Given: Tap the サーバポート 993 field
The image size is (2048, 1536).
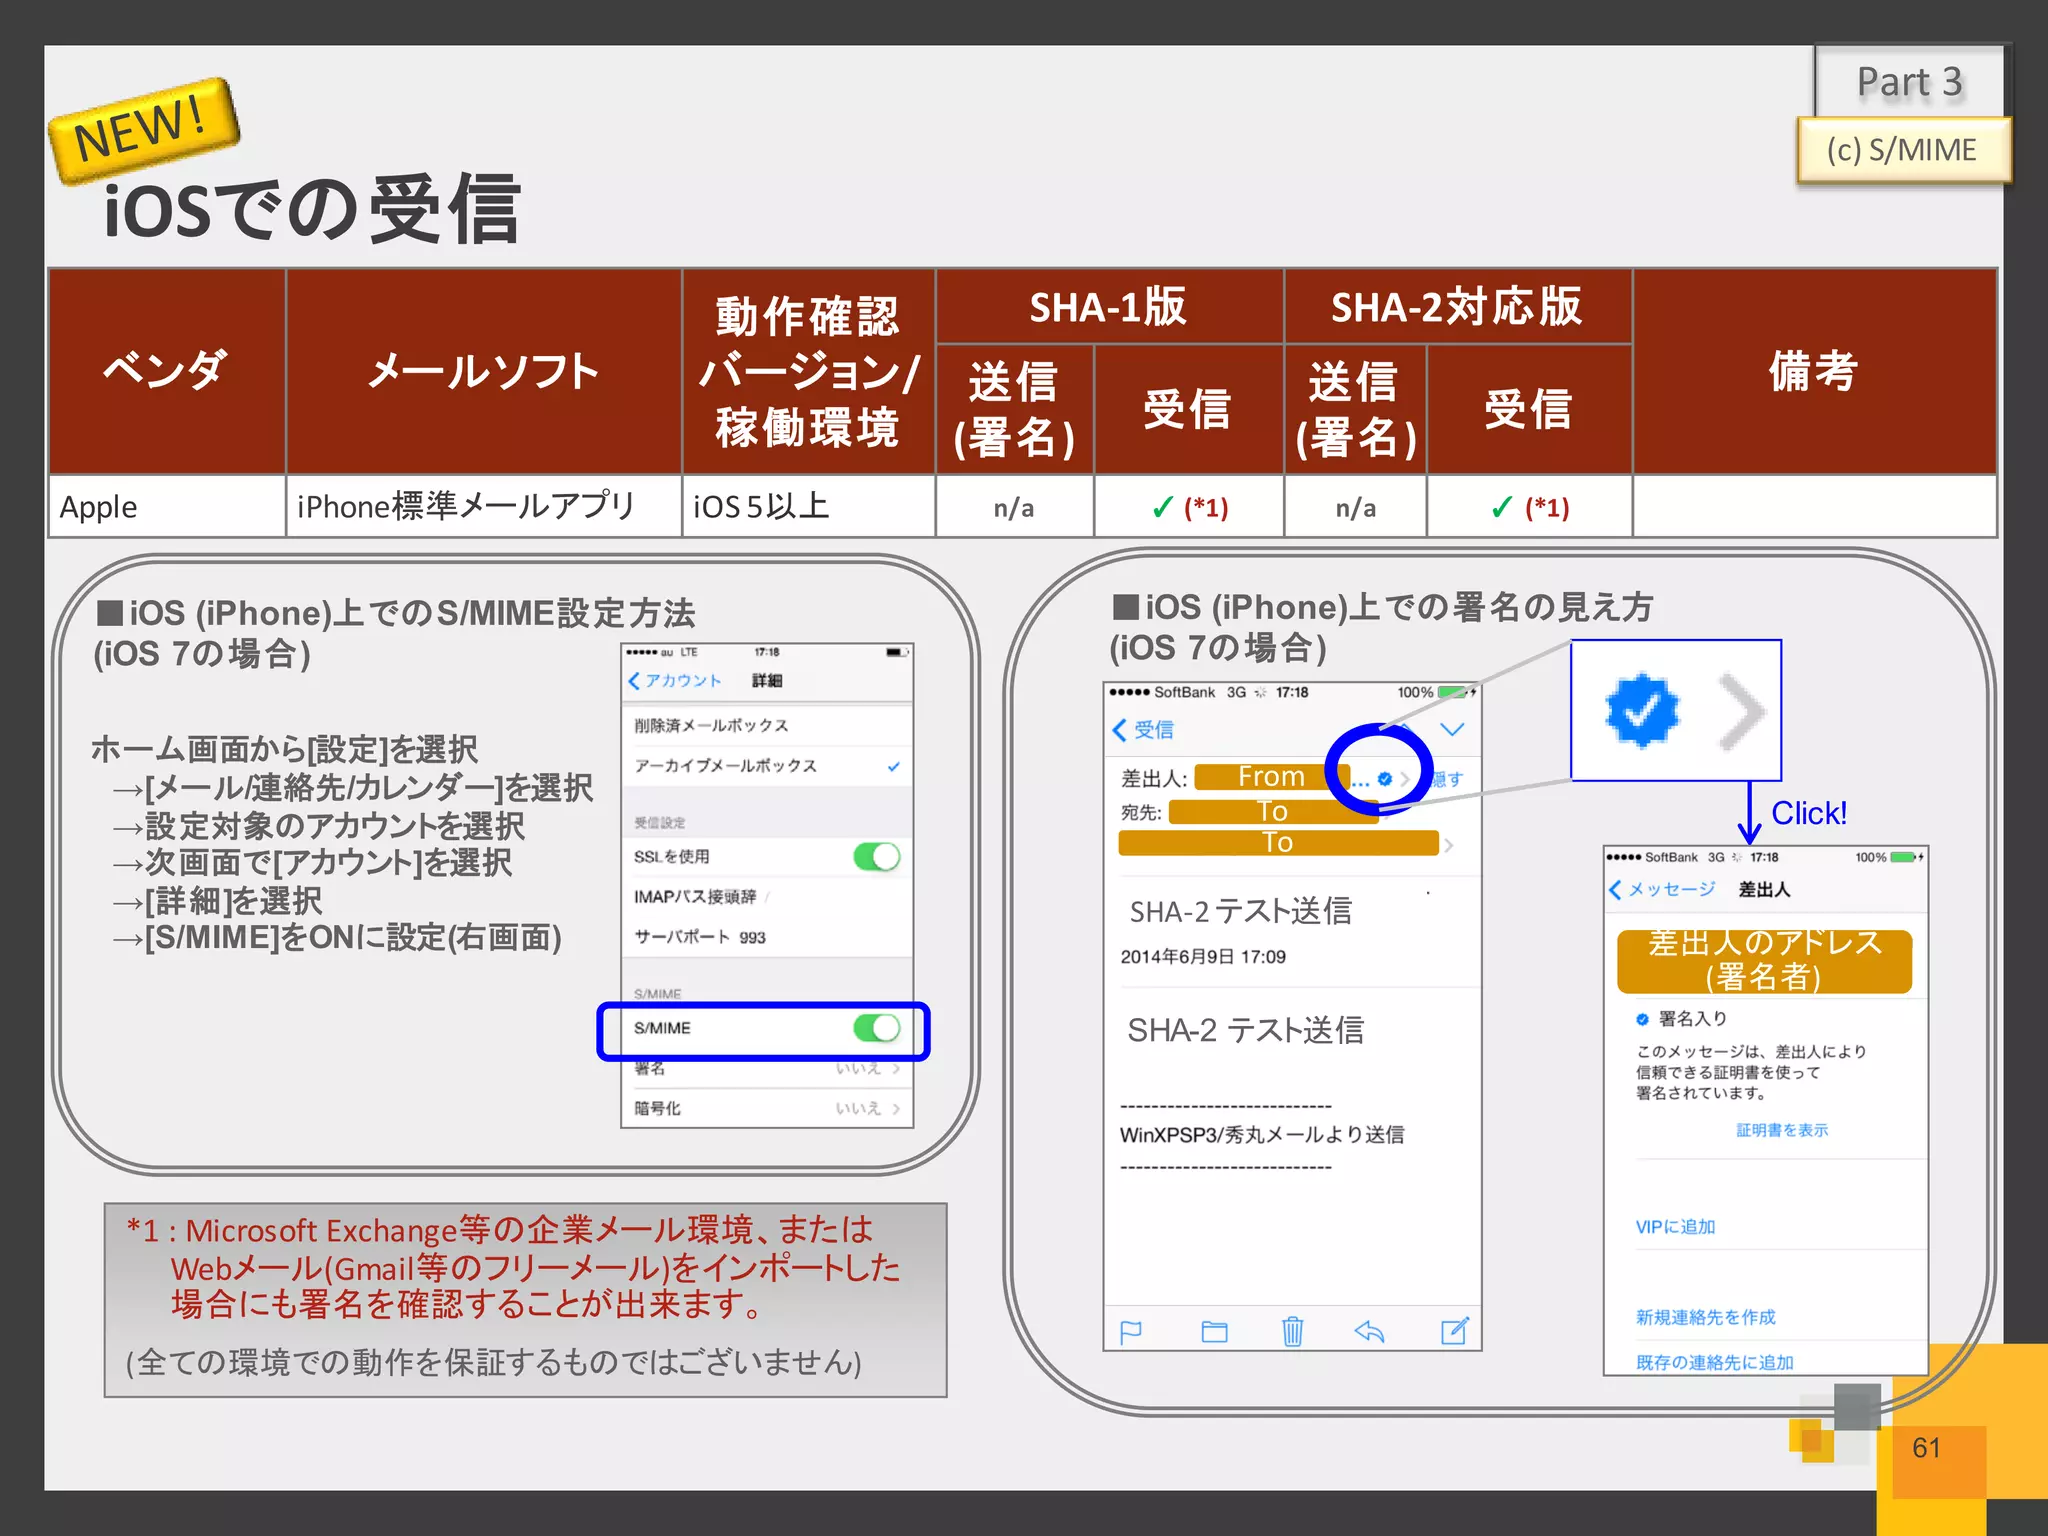Looking at the screenshot, I should 767,937.
